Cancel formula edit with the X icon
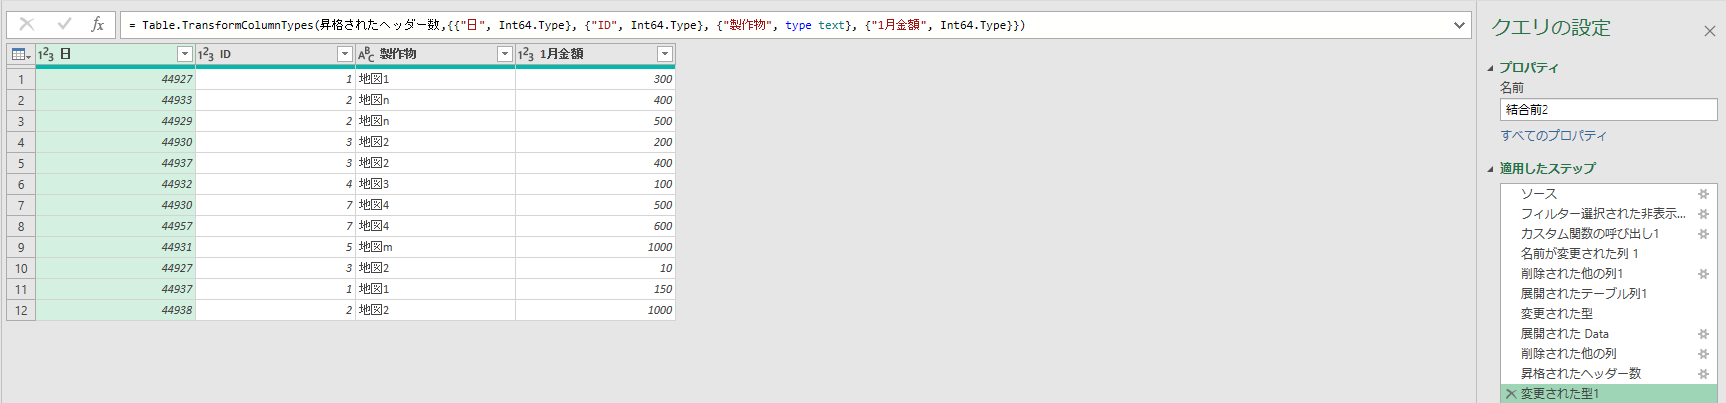 pos(27,24)
